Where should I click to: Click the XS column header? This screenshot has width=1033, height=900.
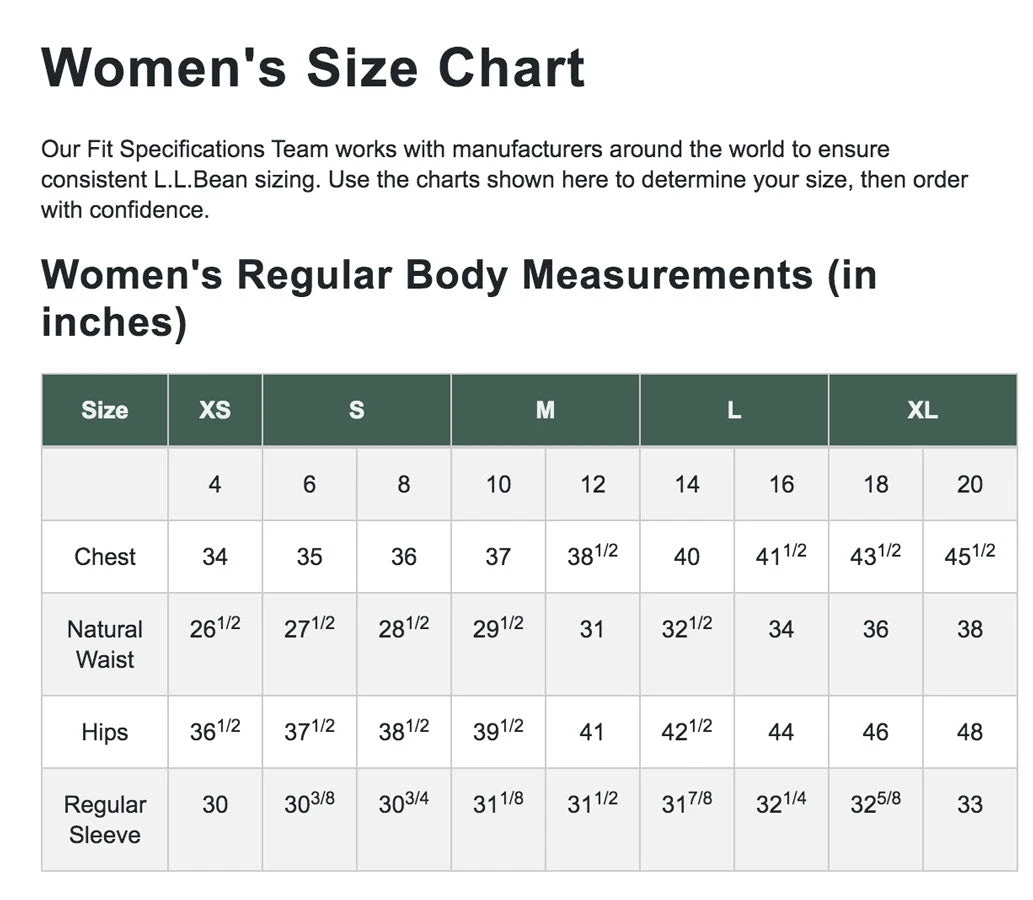pos(215,410)
